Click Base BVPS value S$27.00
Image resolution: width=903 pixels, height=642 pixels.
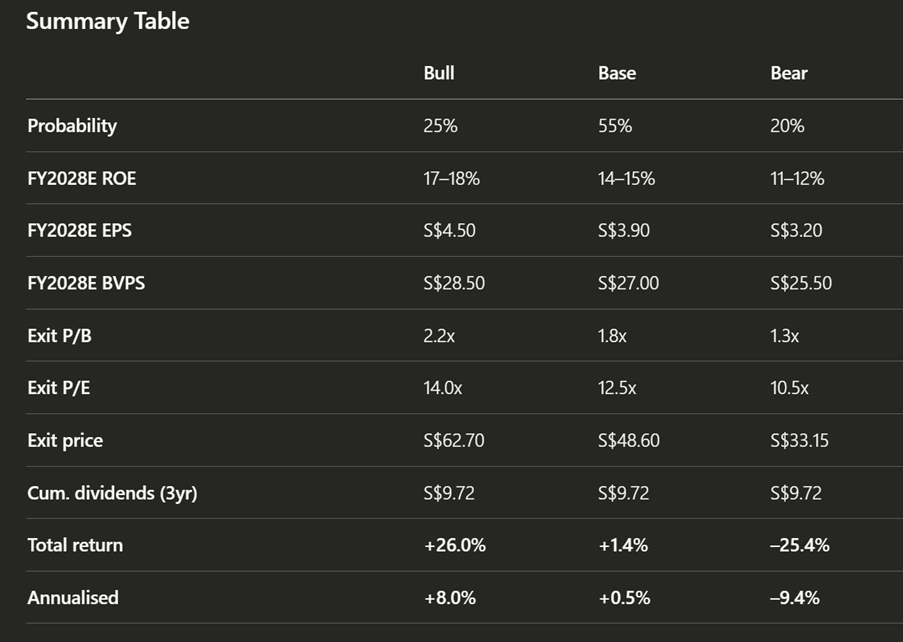[x=628, y=283]
